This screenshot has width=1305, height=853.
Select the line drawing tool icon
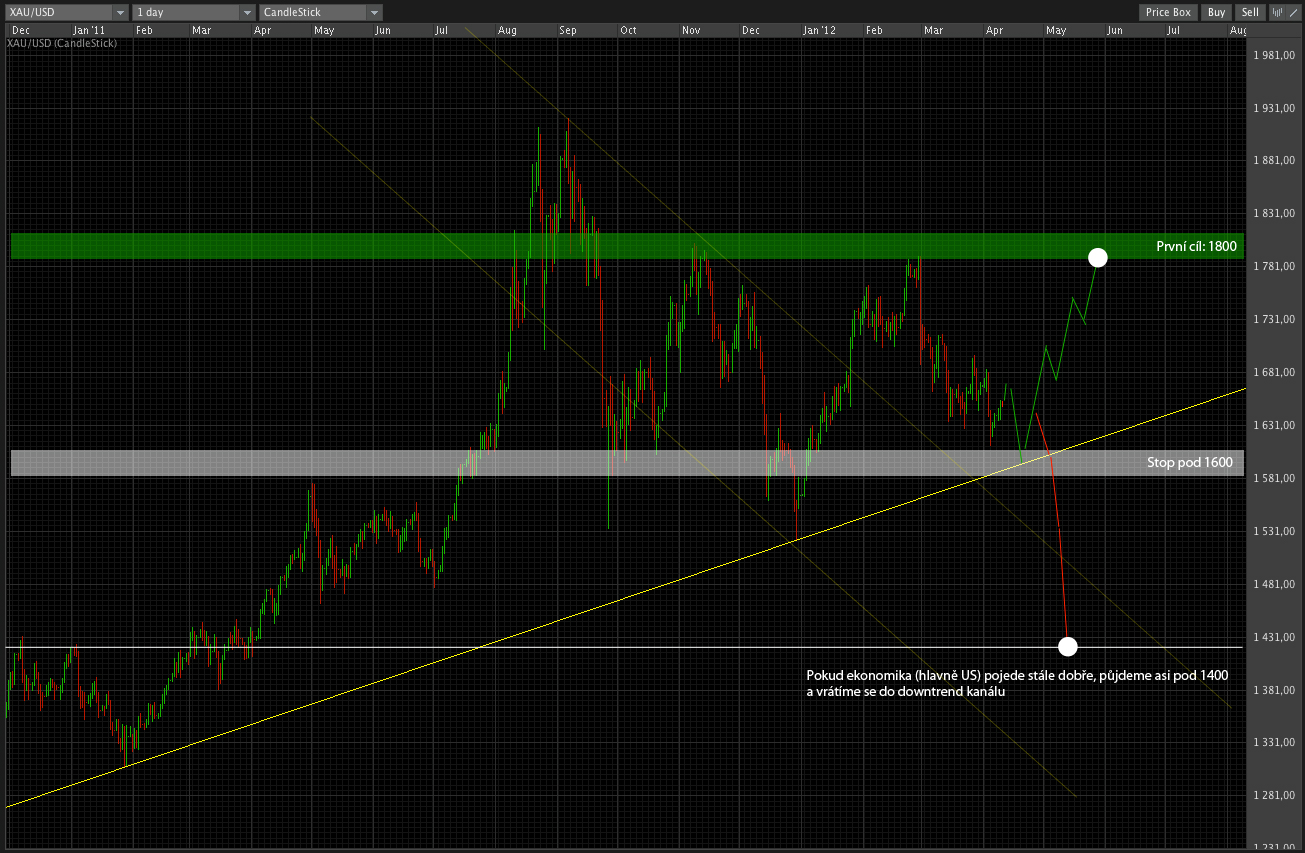tap(1293, 12)
